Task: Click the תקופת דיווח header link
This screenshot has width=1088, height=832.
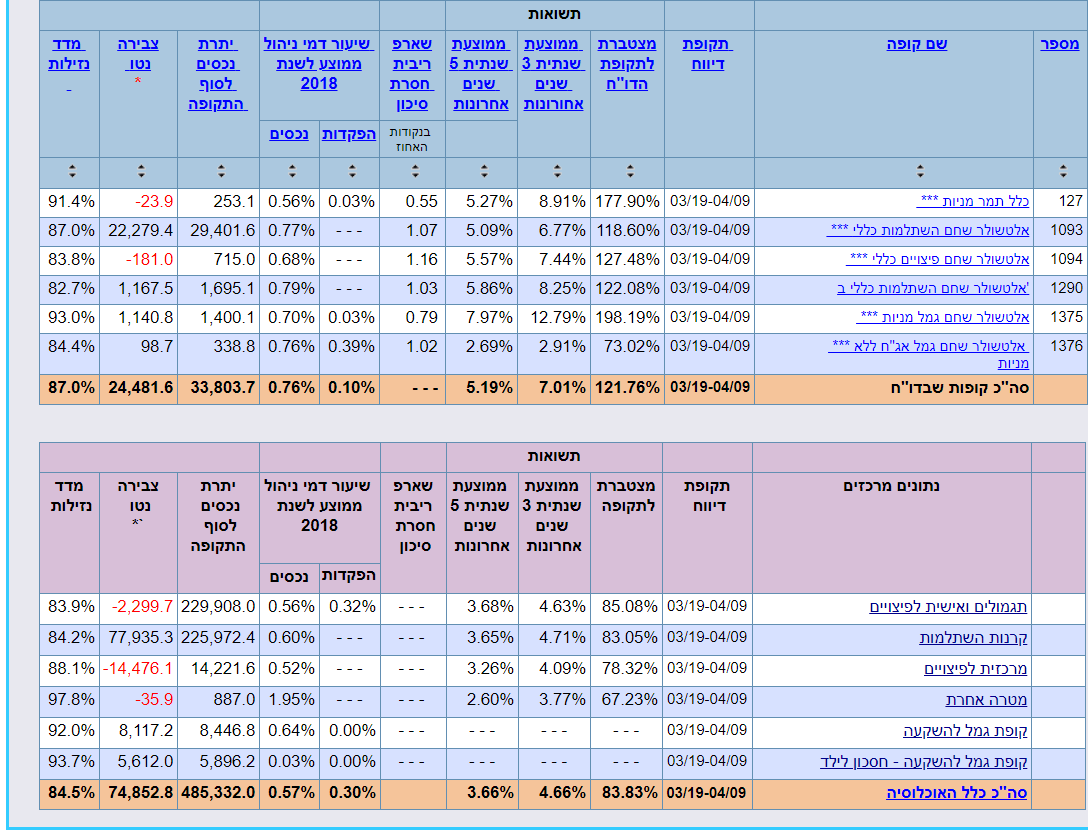Action: click(x=708, y=54)
